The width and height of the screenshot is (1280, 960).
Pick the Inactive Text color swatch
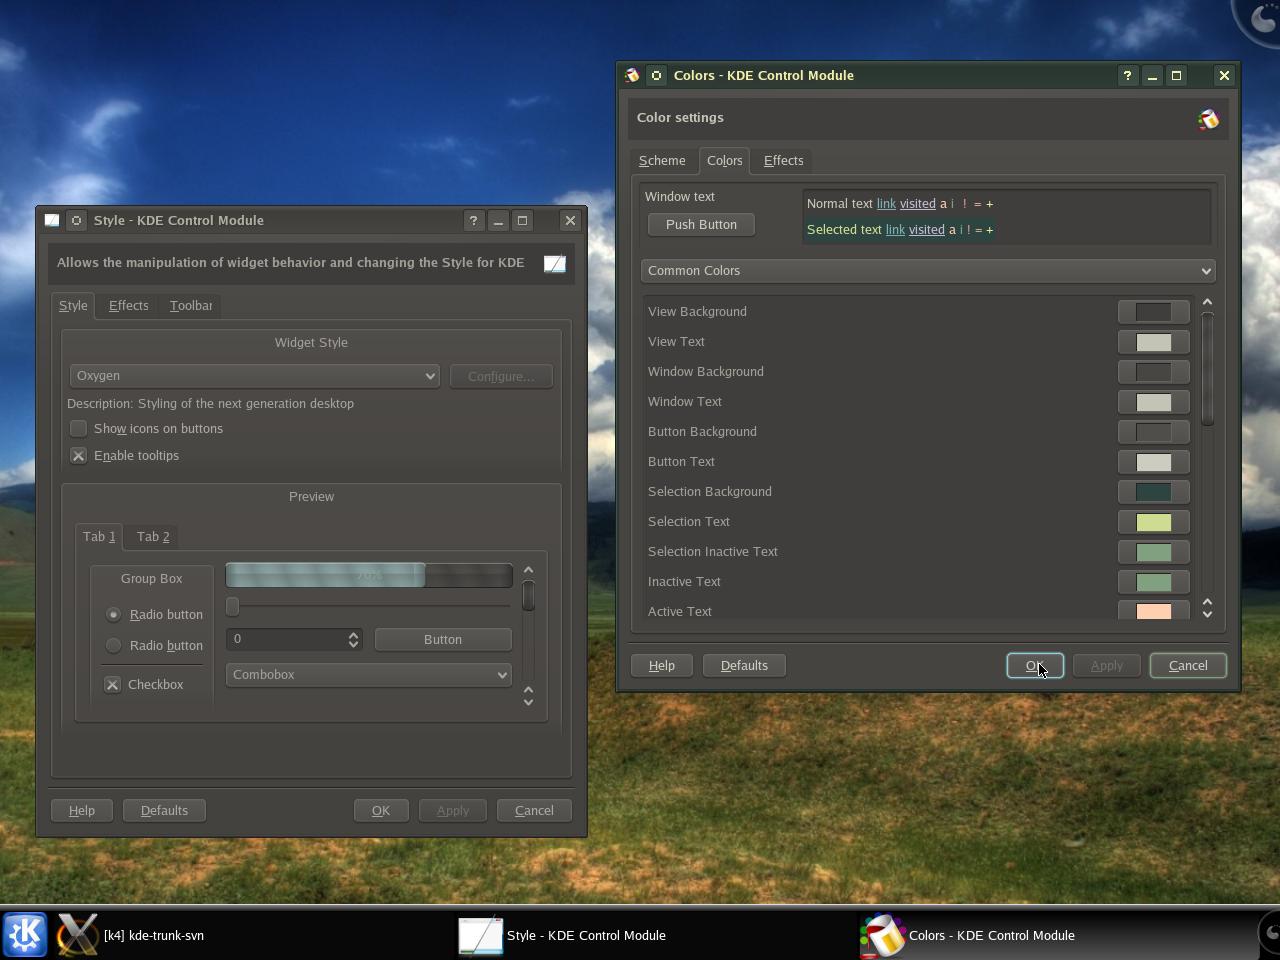pyautogui.click(x=1153, y=582)
